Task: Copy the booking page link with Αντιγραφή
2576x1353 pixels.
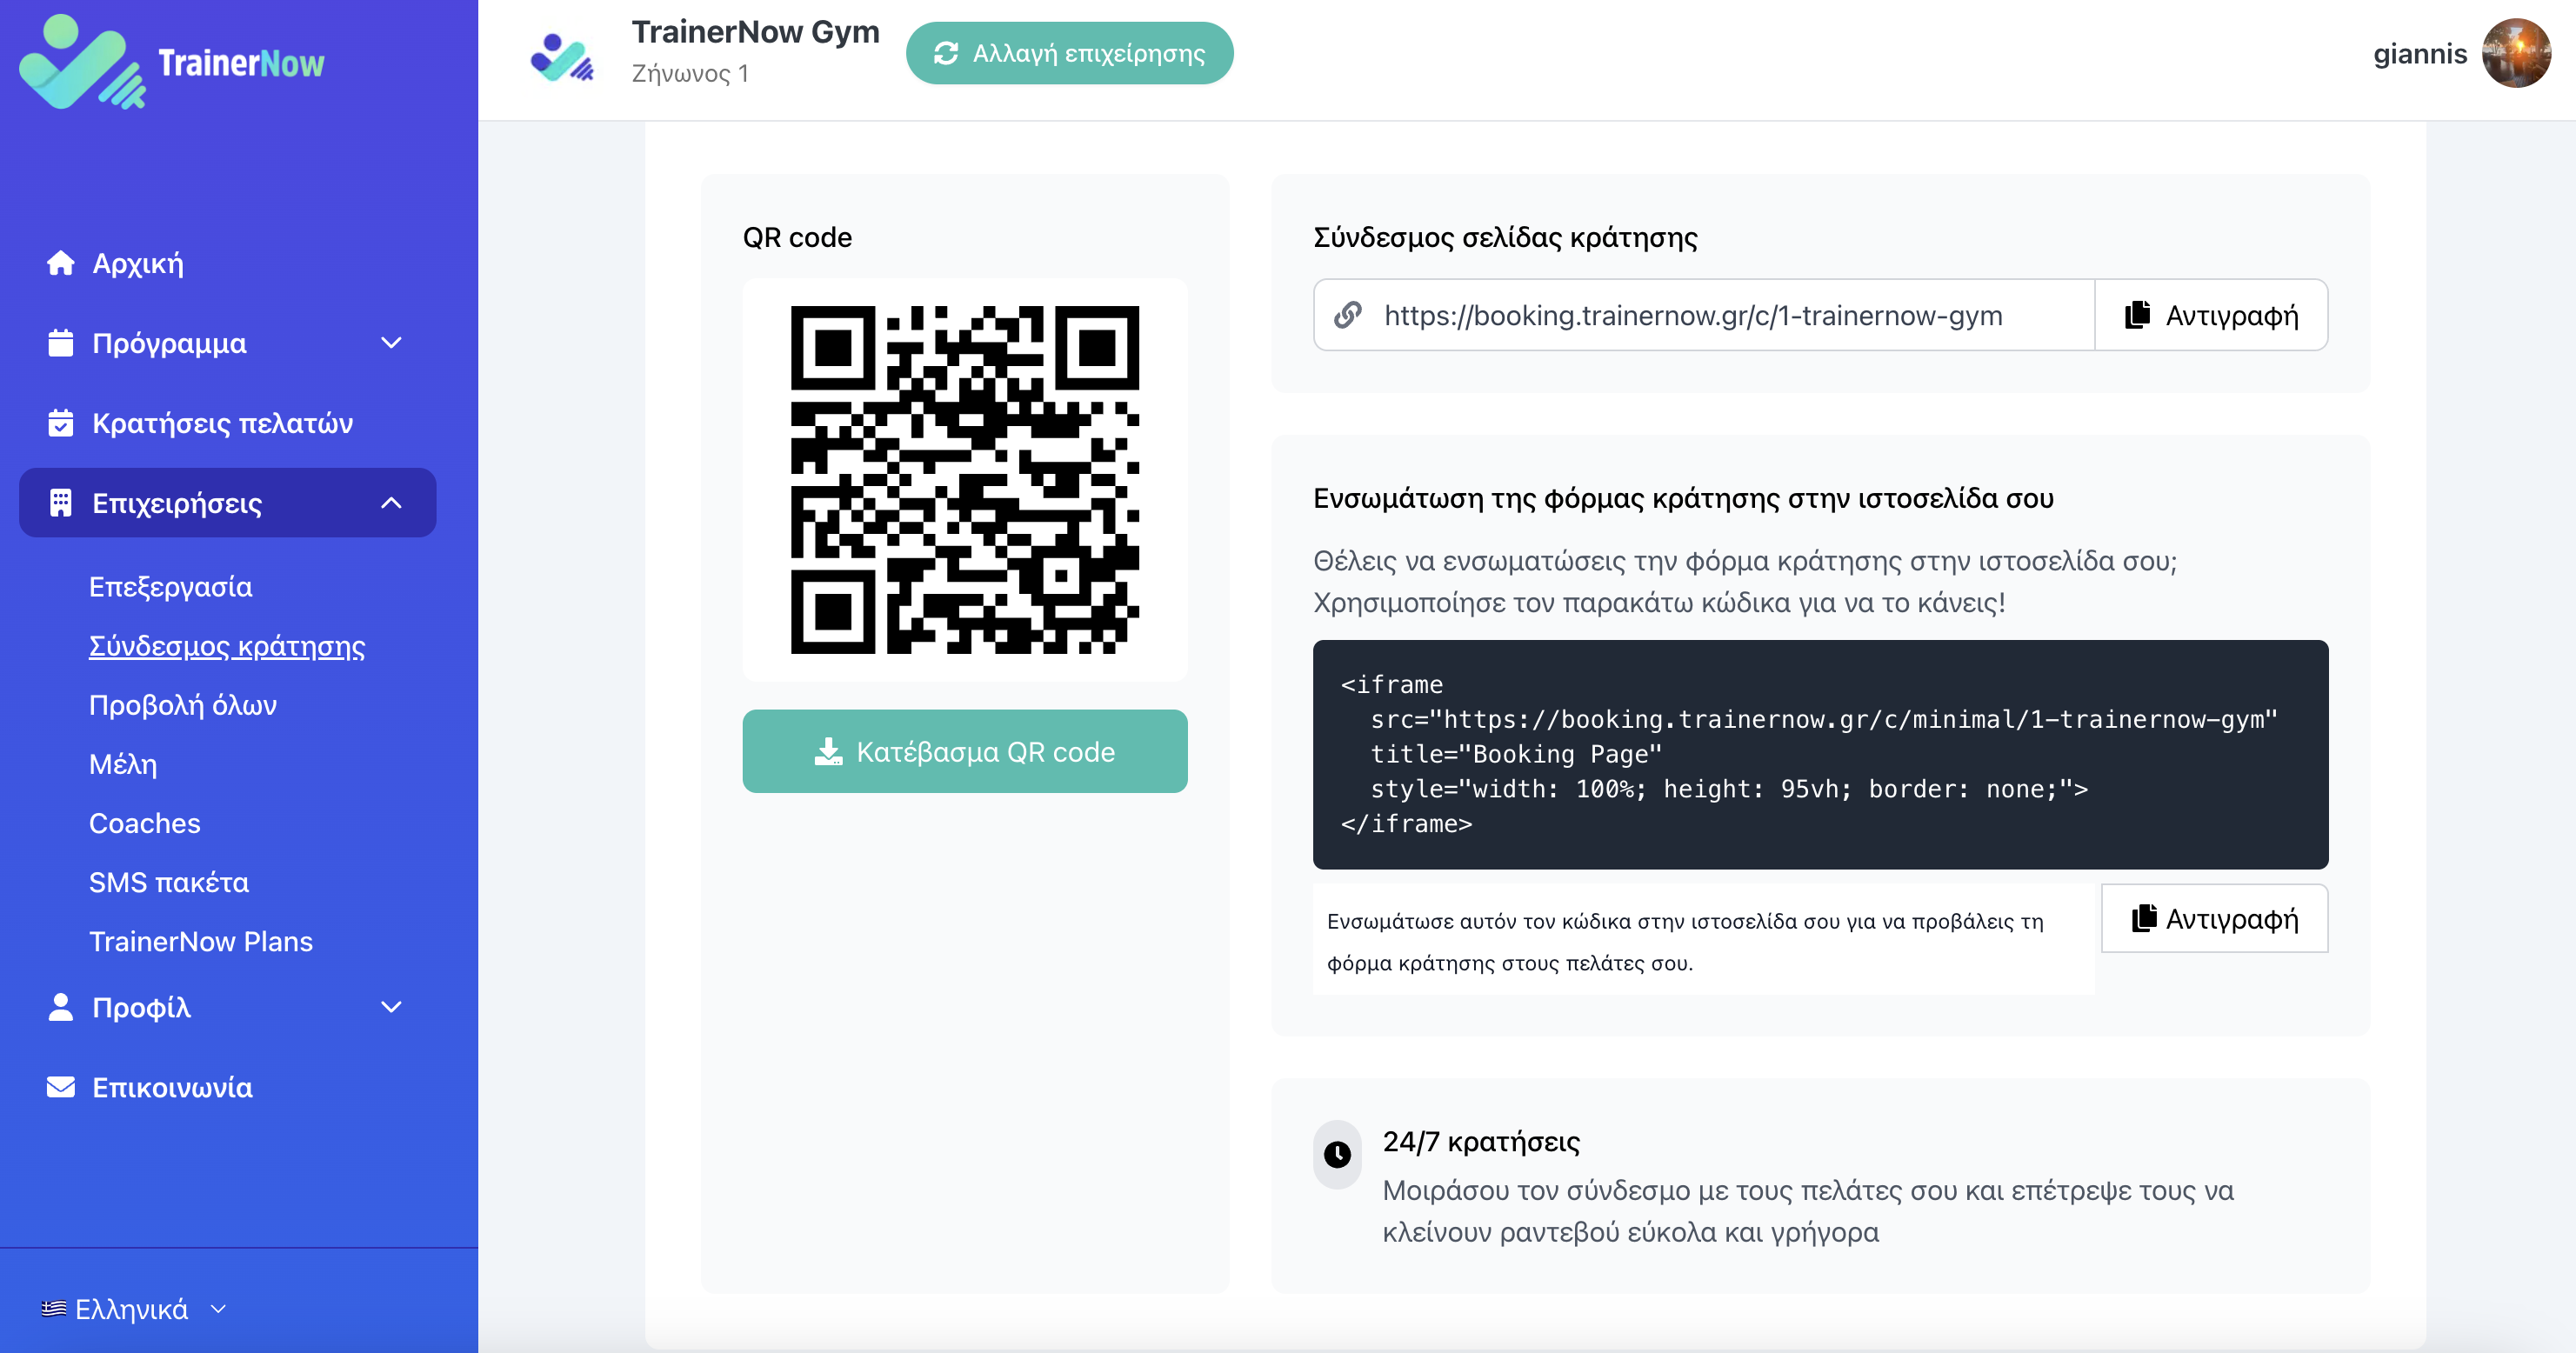Action: coord(2210,315)
